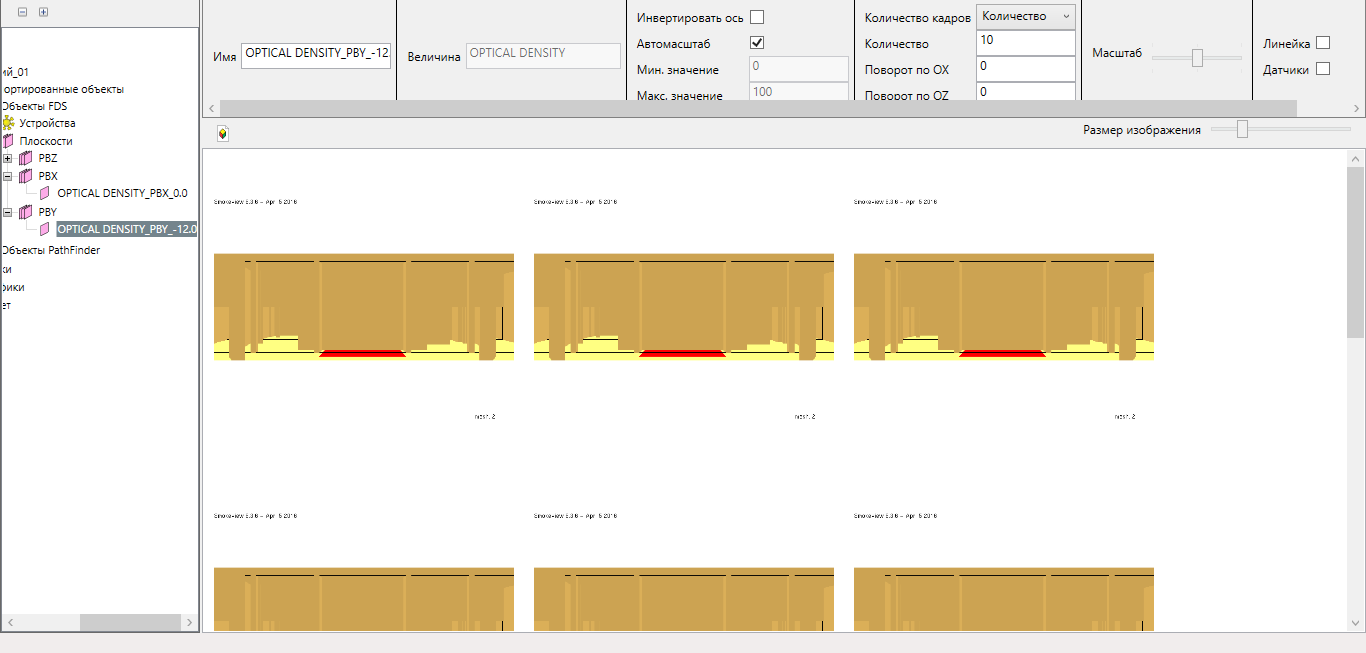Click the Поворот по OZ input field
1366x653 pixels.
click(x=1026, y=91)
